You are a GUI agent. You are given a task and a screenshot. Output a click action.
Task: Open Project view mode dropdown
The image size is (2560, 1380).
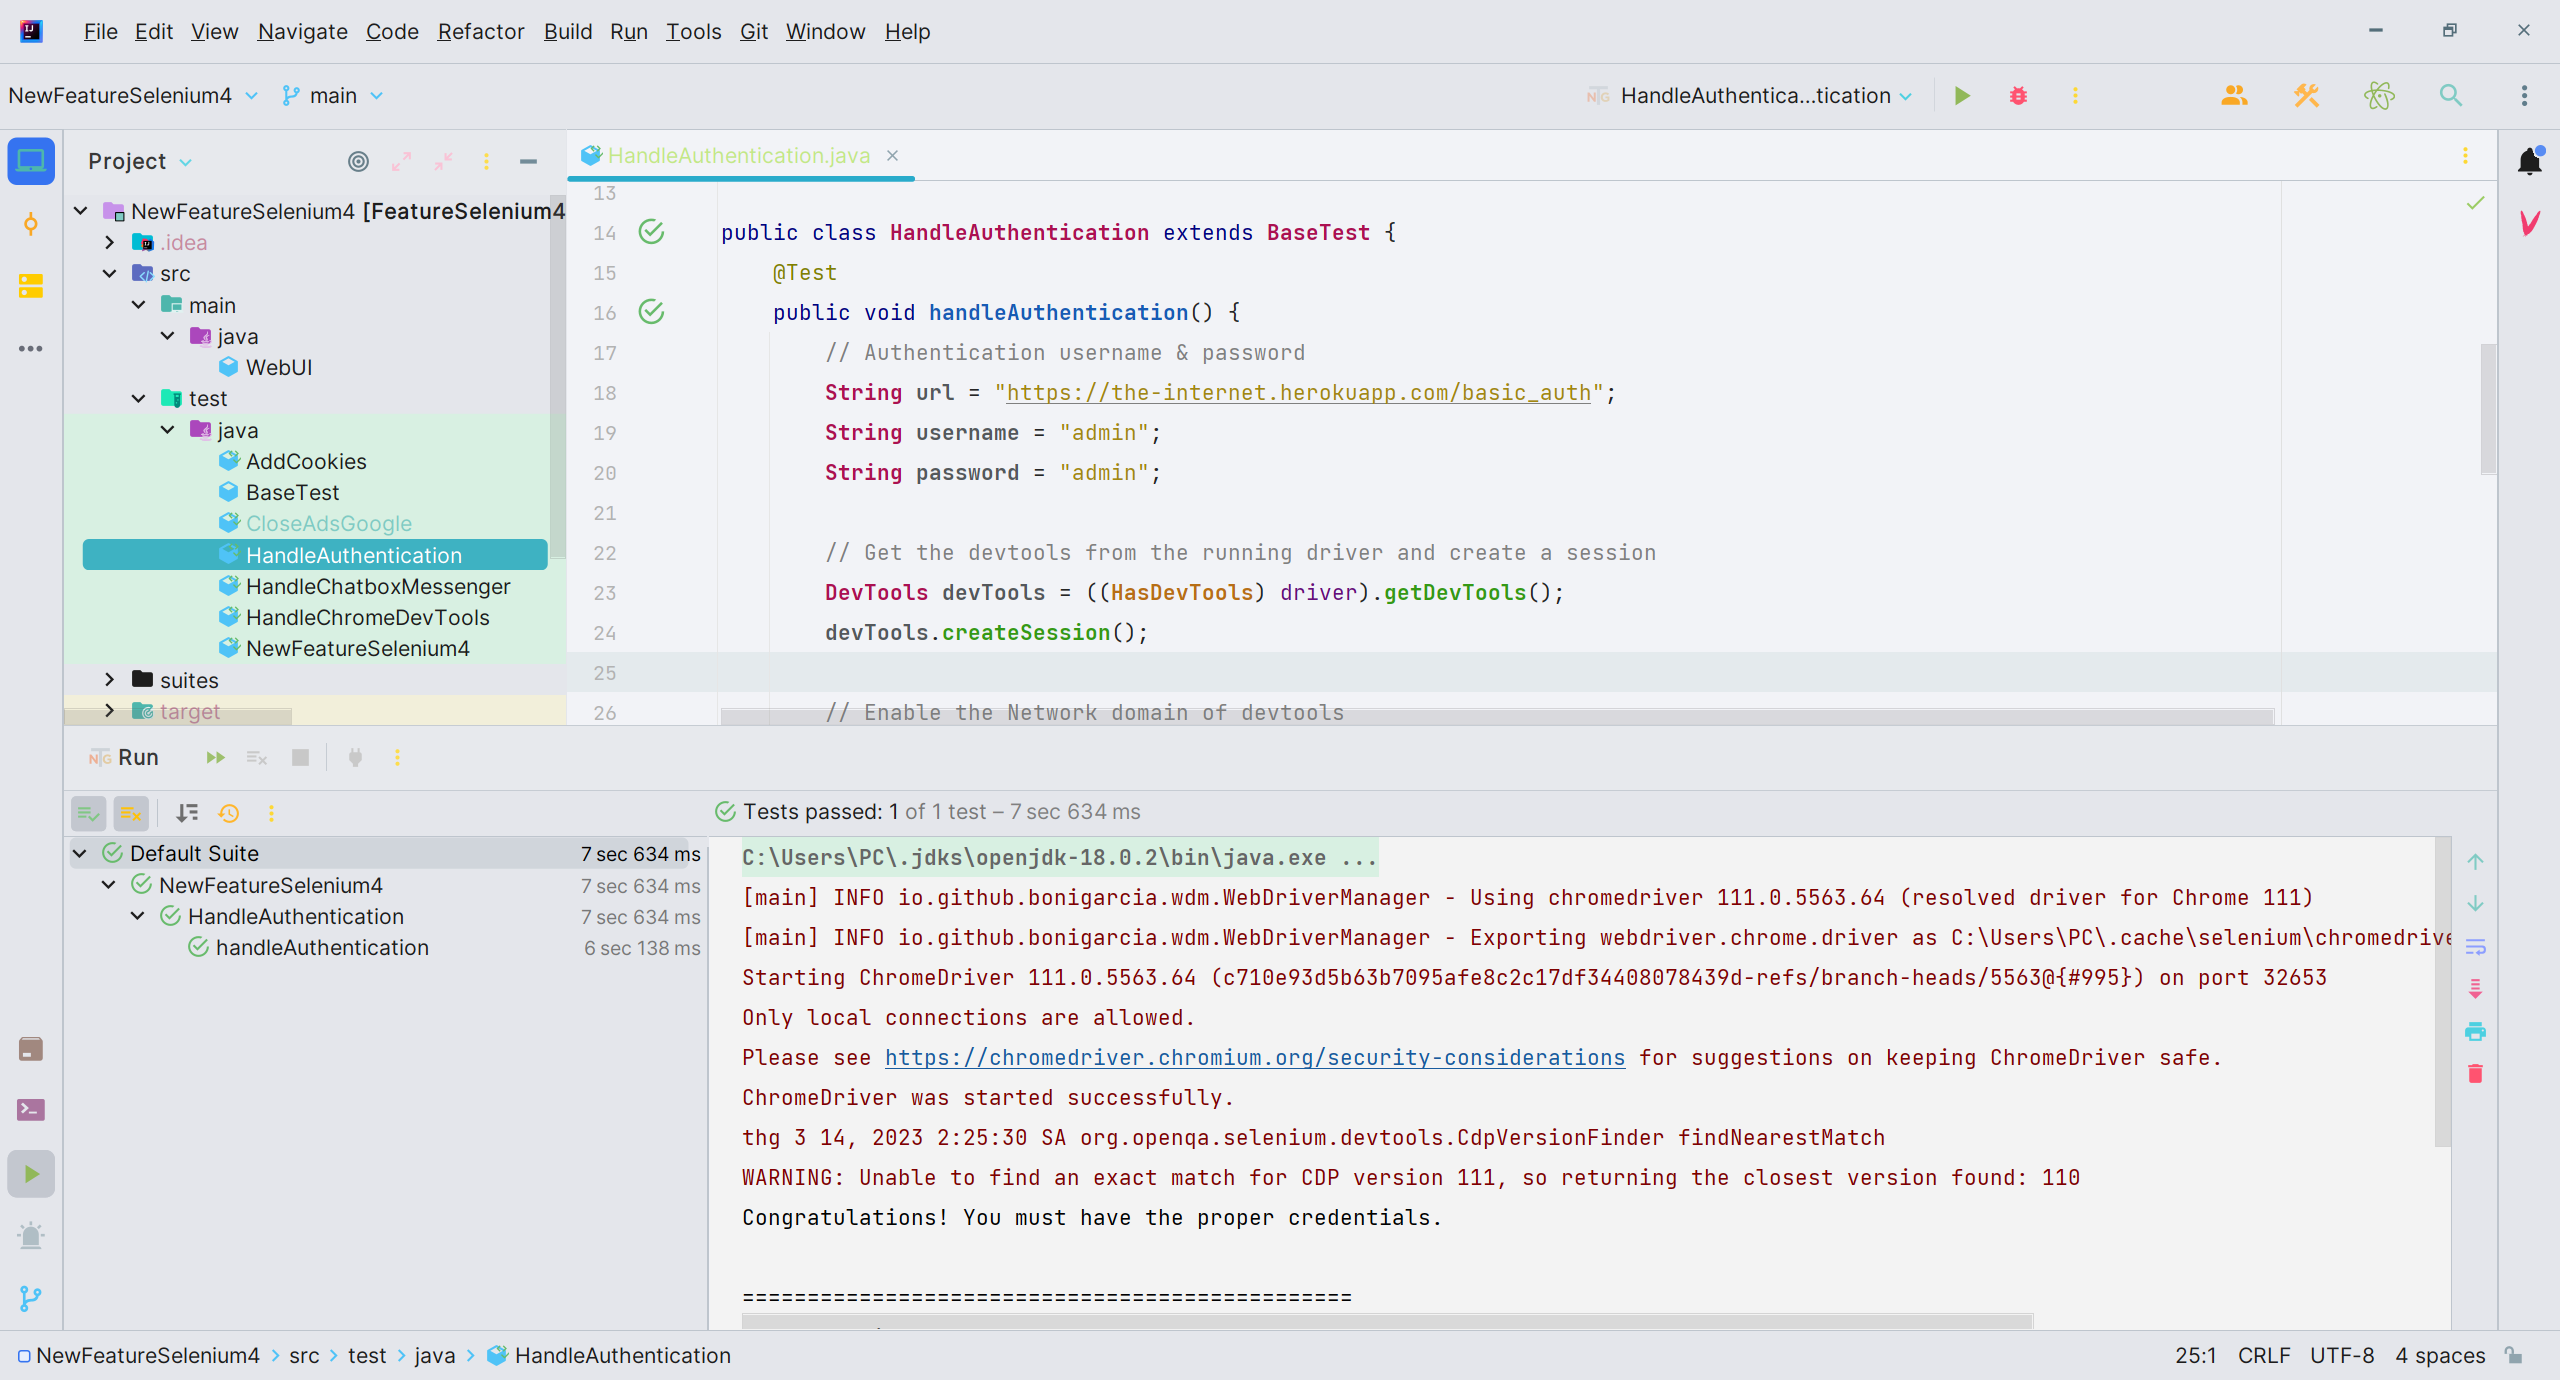[141, 161]
